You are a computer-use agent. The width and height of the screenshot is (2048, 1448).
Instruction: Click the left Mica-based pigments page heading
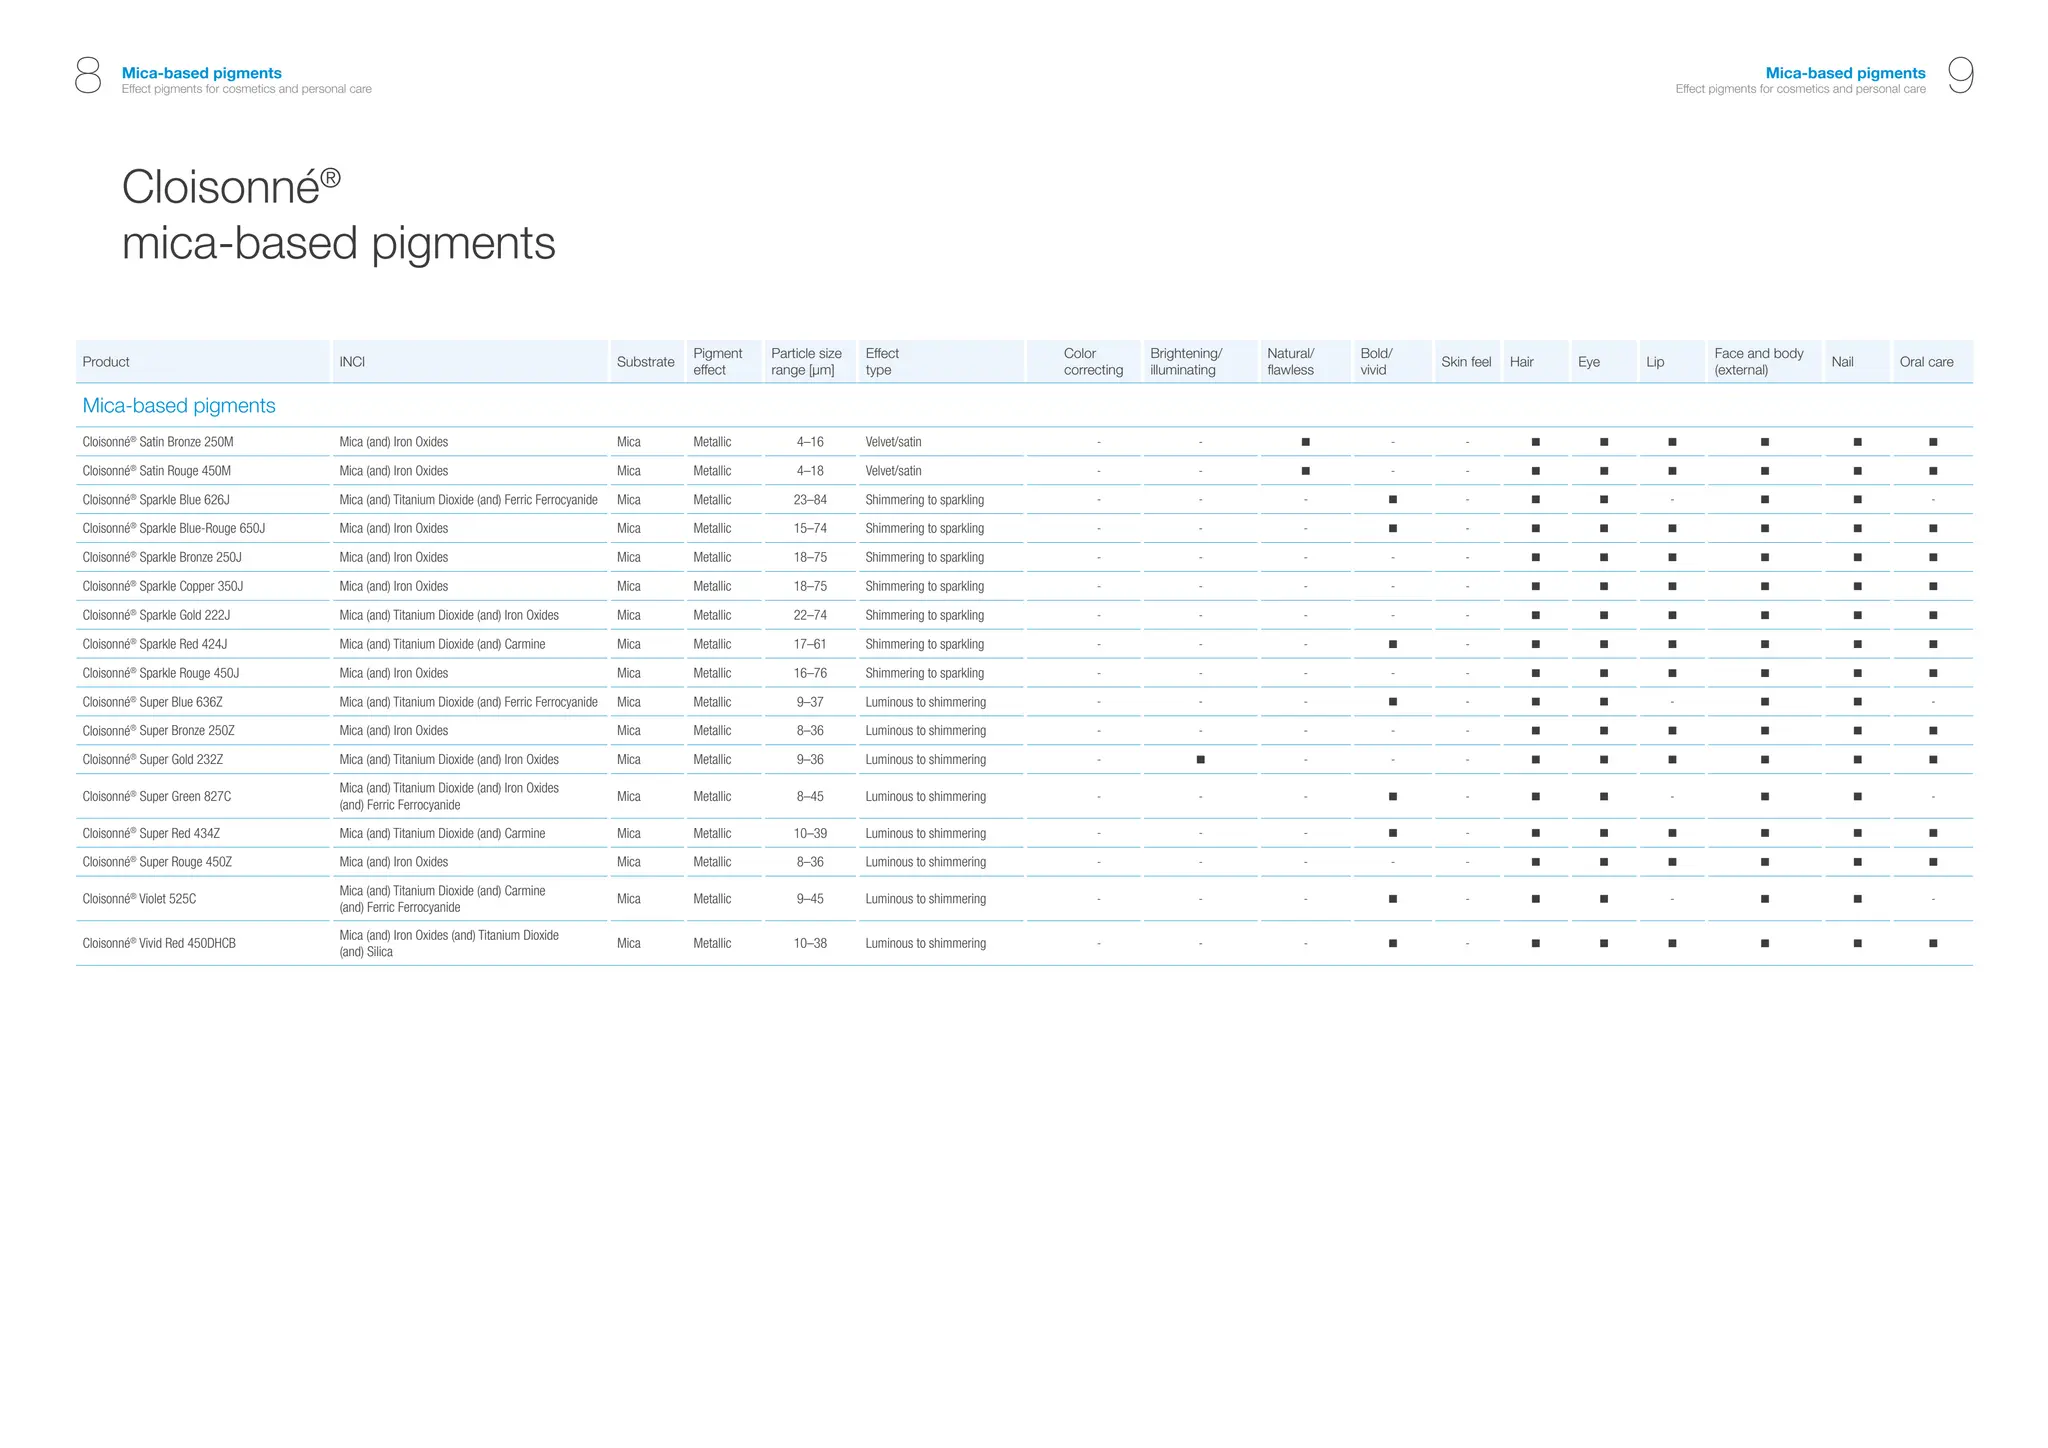201,73
